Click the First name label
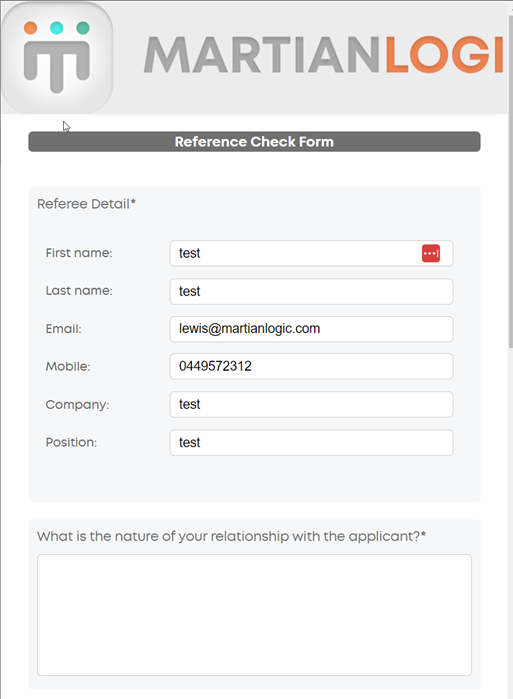 point(79,253)
